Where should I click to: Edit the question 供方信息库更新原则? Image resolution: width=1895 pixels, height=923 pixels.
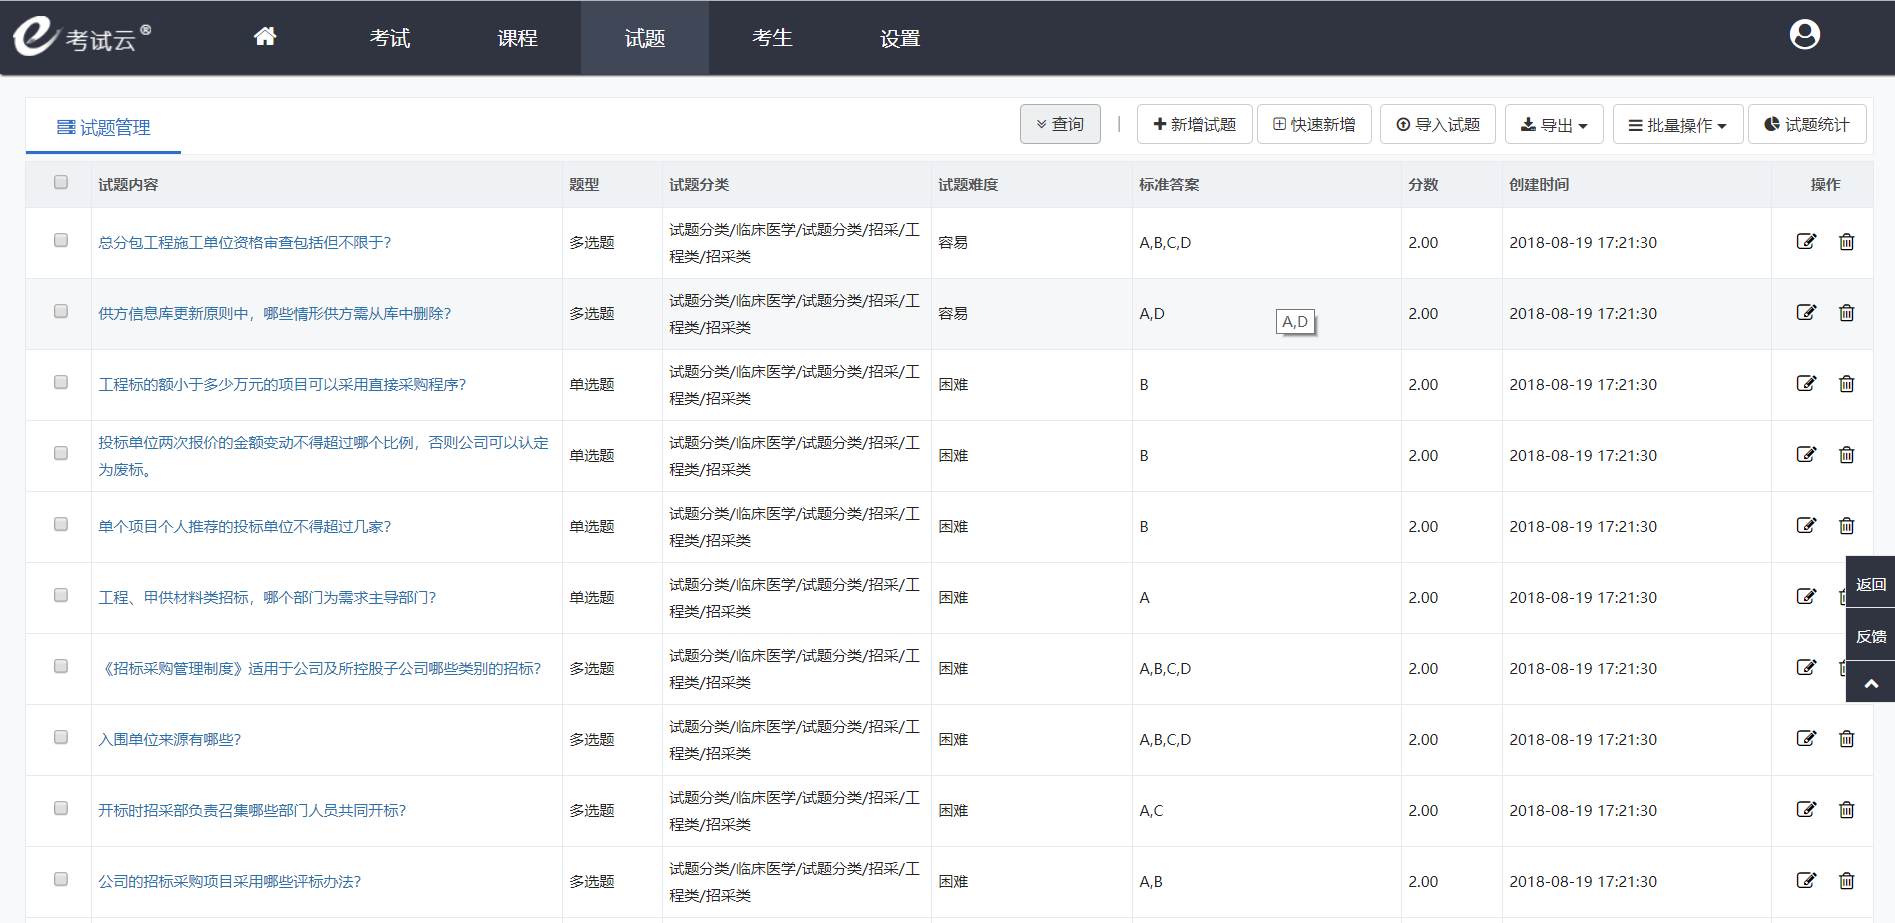click(x=1806, y=312)
